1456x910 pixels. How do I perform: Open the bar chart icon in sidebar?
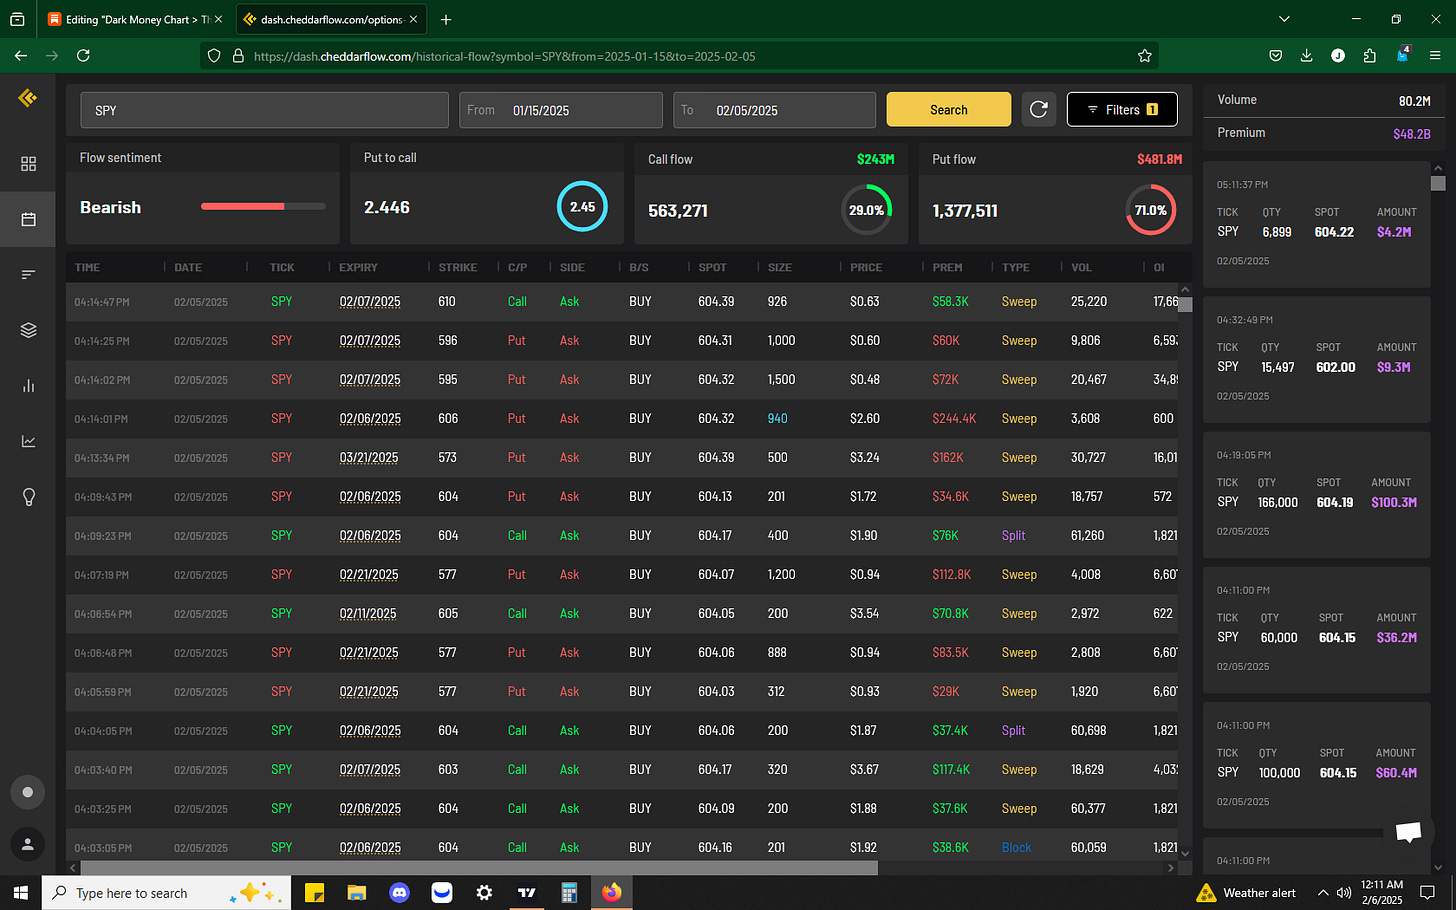[x=28, y=386]
